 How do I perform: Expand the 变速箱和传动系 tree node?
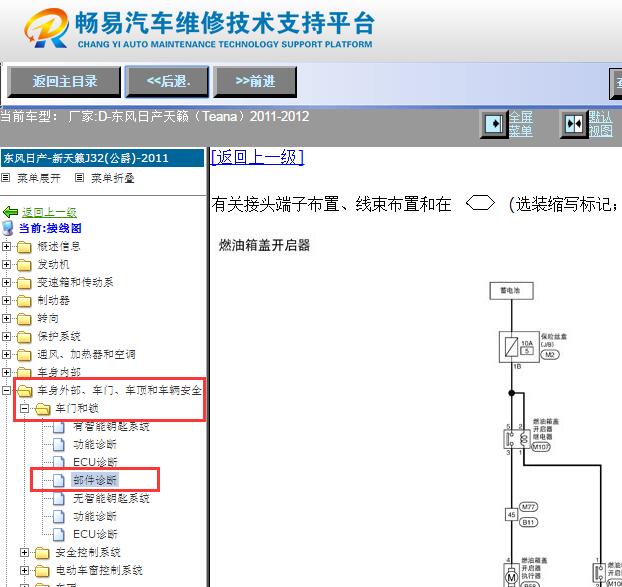coord(6,282)
